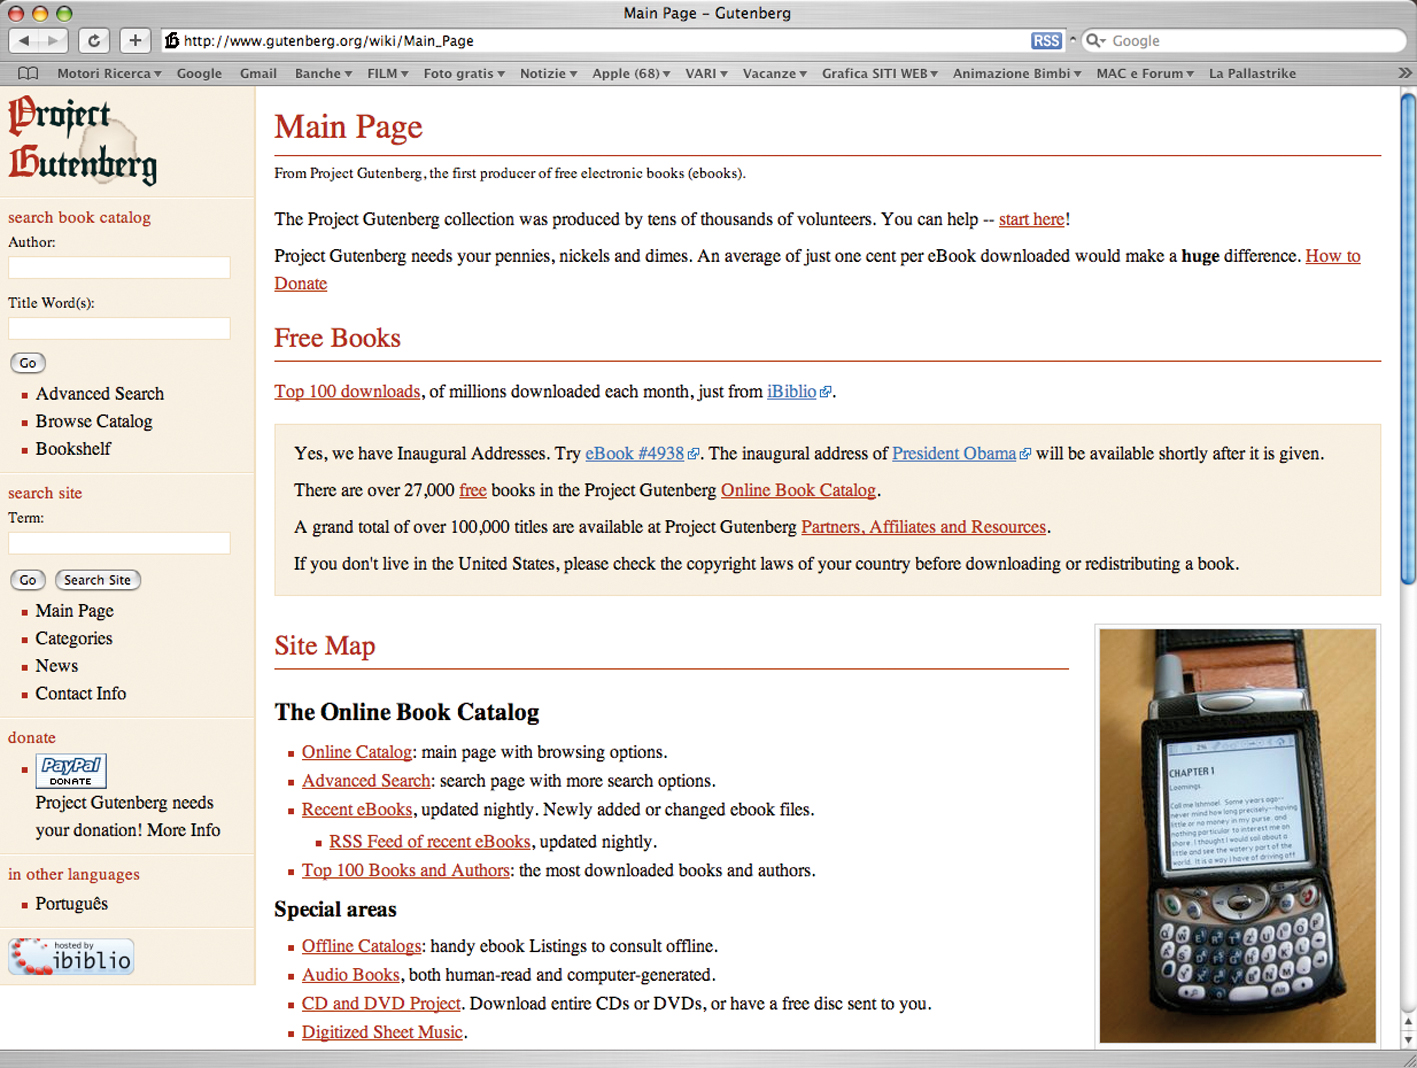Switch to the Português language version
Image resolution: width=1417 pixels, height=1068 pixels.
(x=72, y=903)
